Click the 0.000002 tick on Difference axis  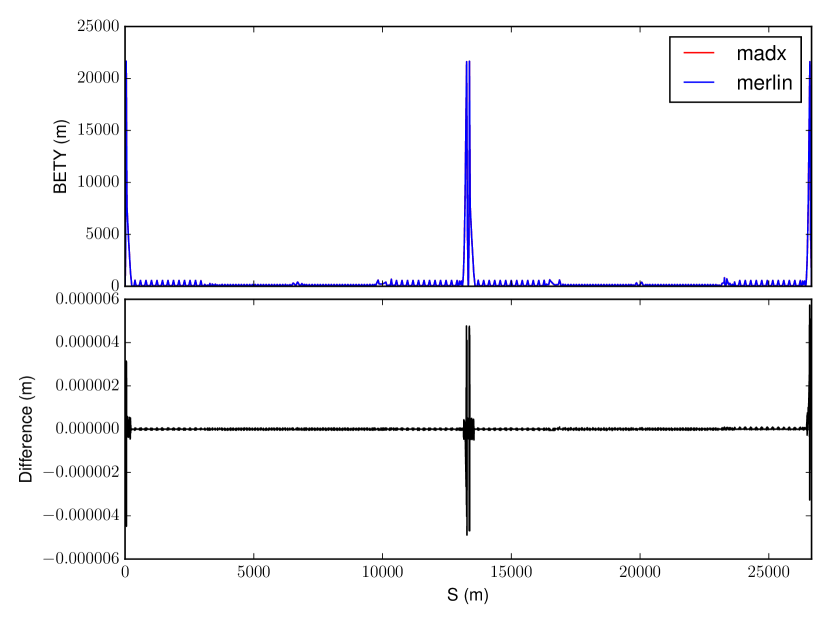coord(87,385)
